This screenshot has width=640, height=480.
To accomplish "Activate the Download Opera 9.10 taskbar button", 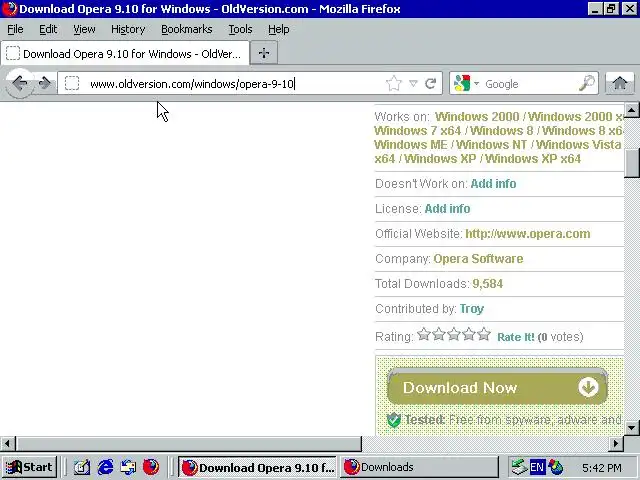I will (257, 467).
